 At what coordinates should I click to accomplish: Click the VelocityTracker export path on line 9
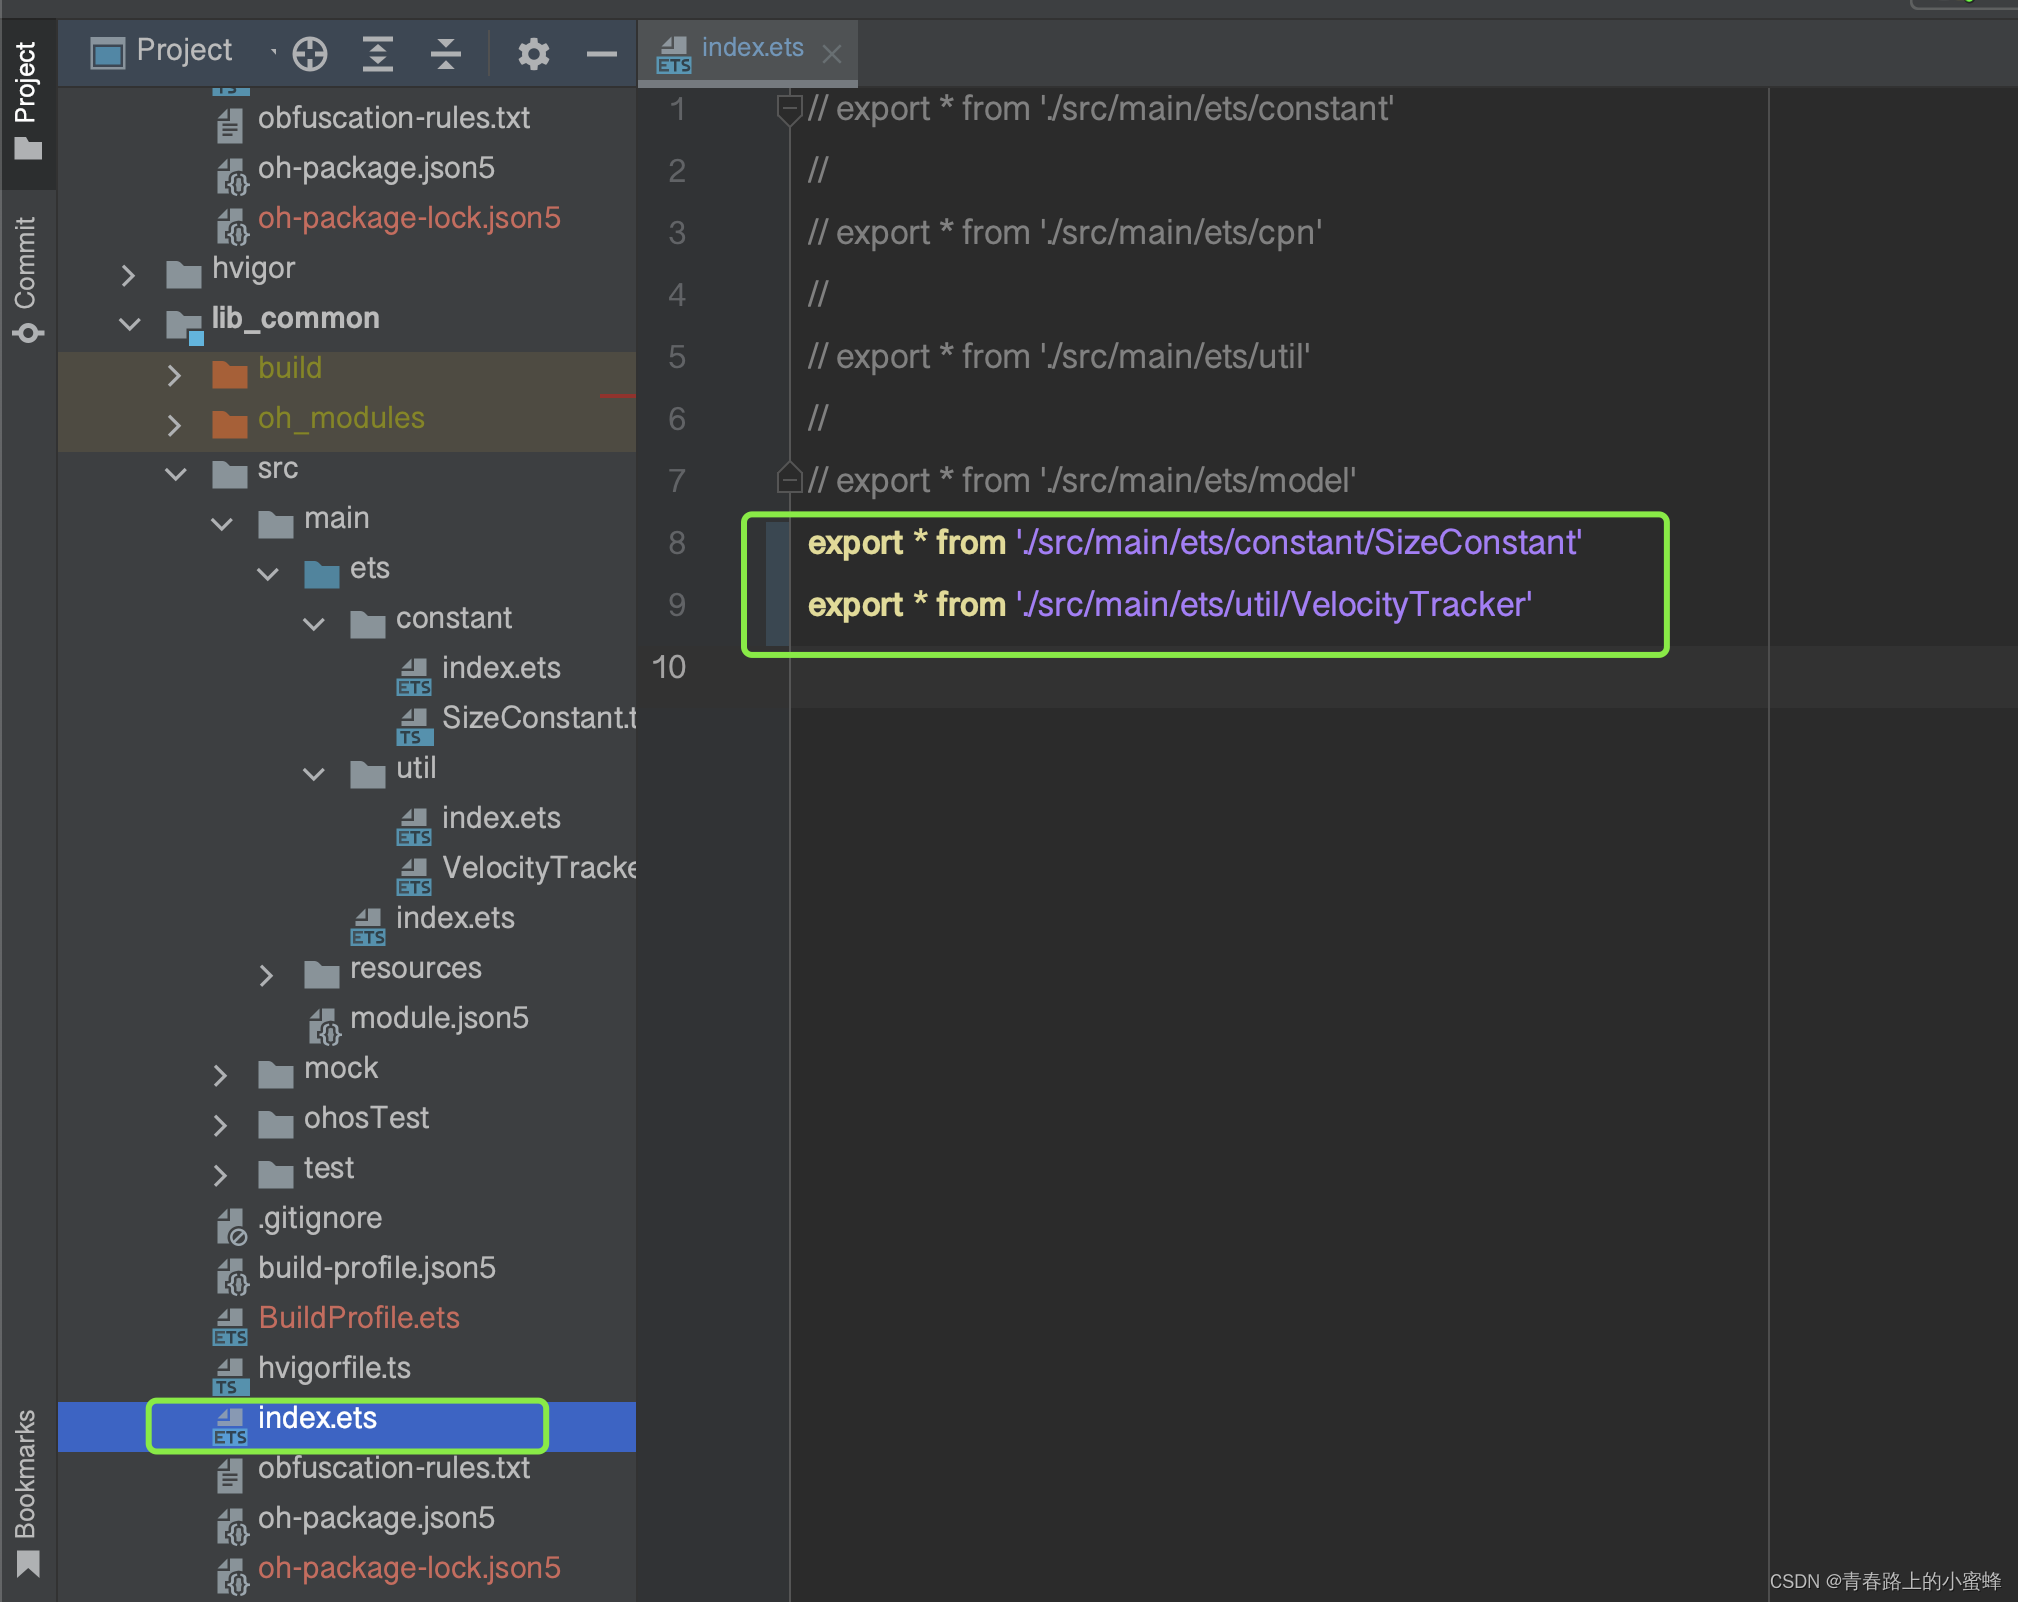(x=1274, y=604)
